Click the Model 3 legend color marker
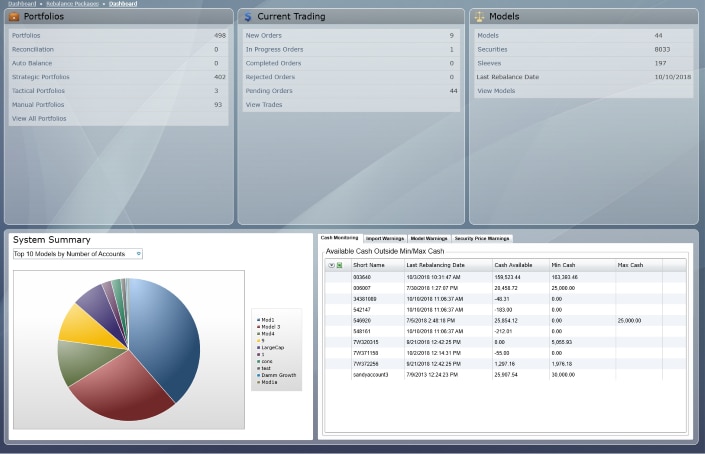Image resolution: width=705 pixels, height=454 pixels. tap(259, 327)
